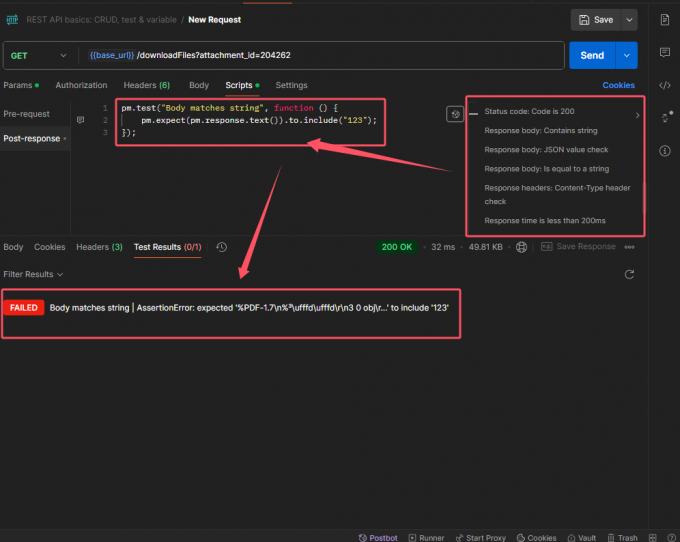Open the documentation icon in right sidebar

[665, 20]
